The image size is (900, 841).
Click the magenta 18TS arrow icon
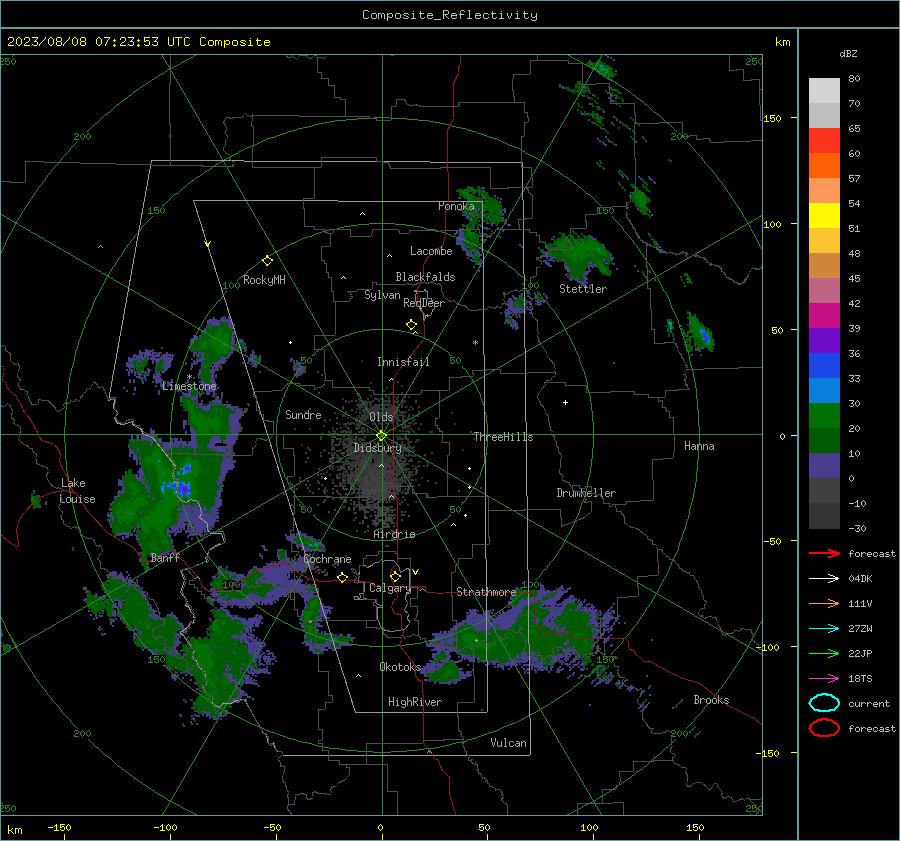(x=824, y=679)
